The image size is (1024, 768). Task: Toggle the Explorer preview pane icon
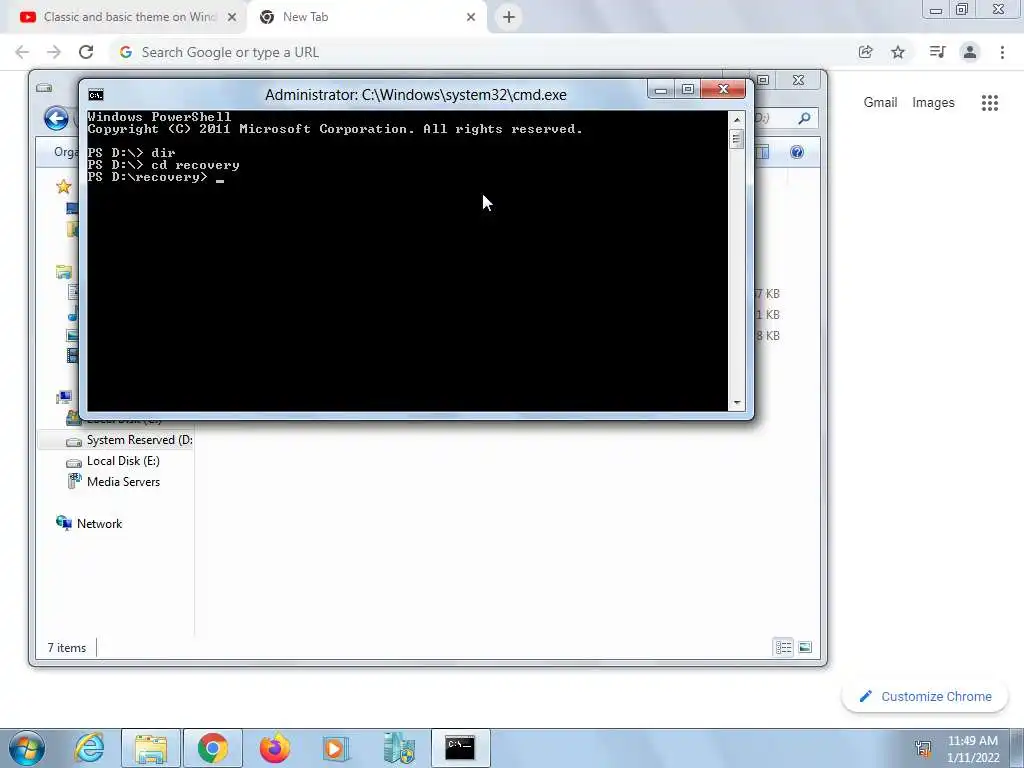tap(761, 152)
